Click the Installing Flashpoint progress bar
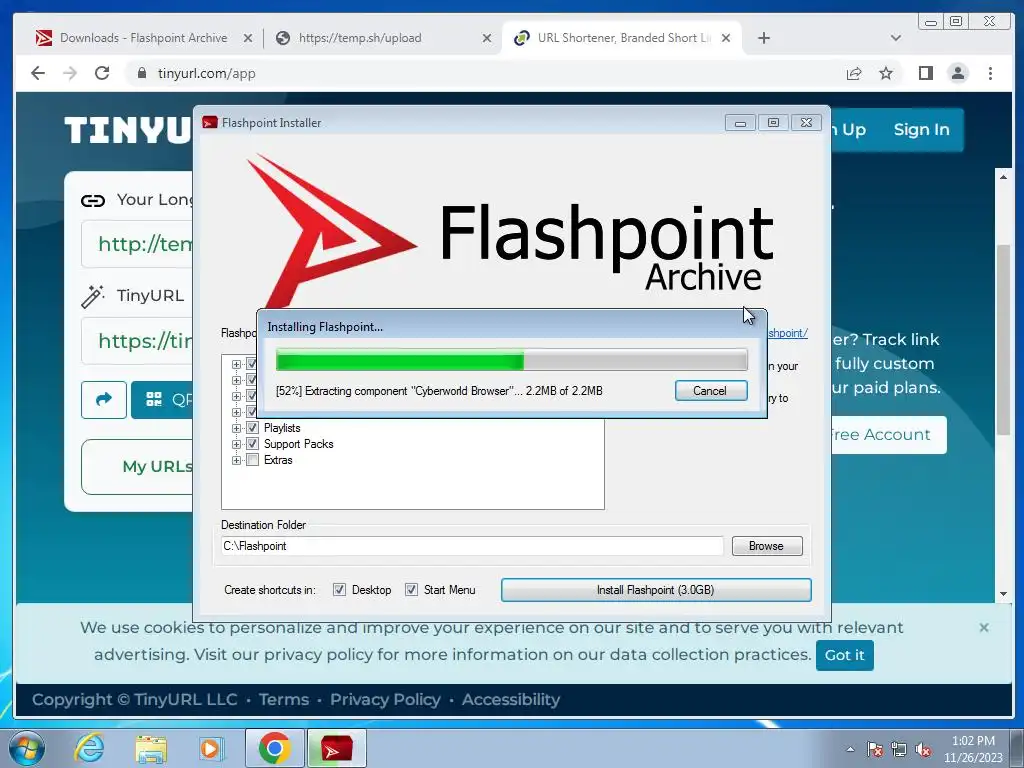This screenshot has width=1024, height=768. coord(511,360)
